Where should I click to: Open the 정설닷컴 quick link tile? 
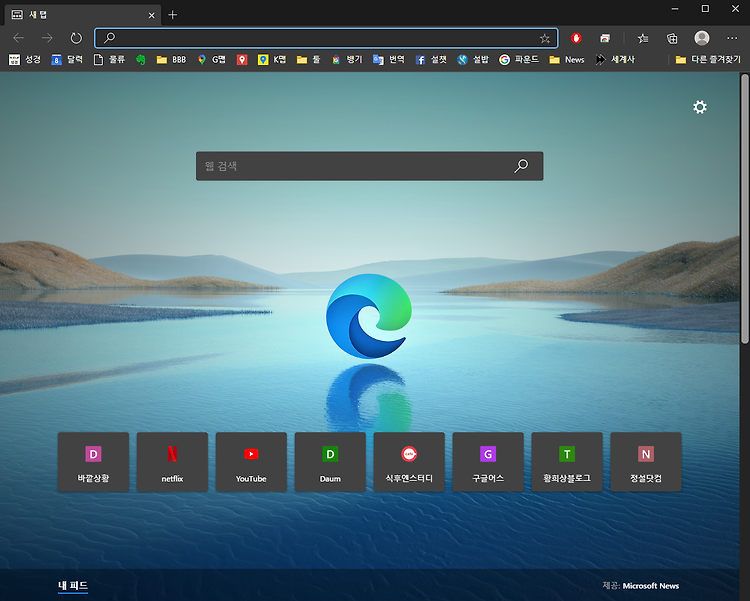click(646, 462)
